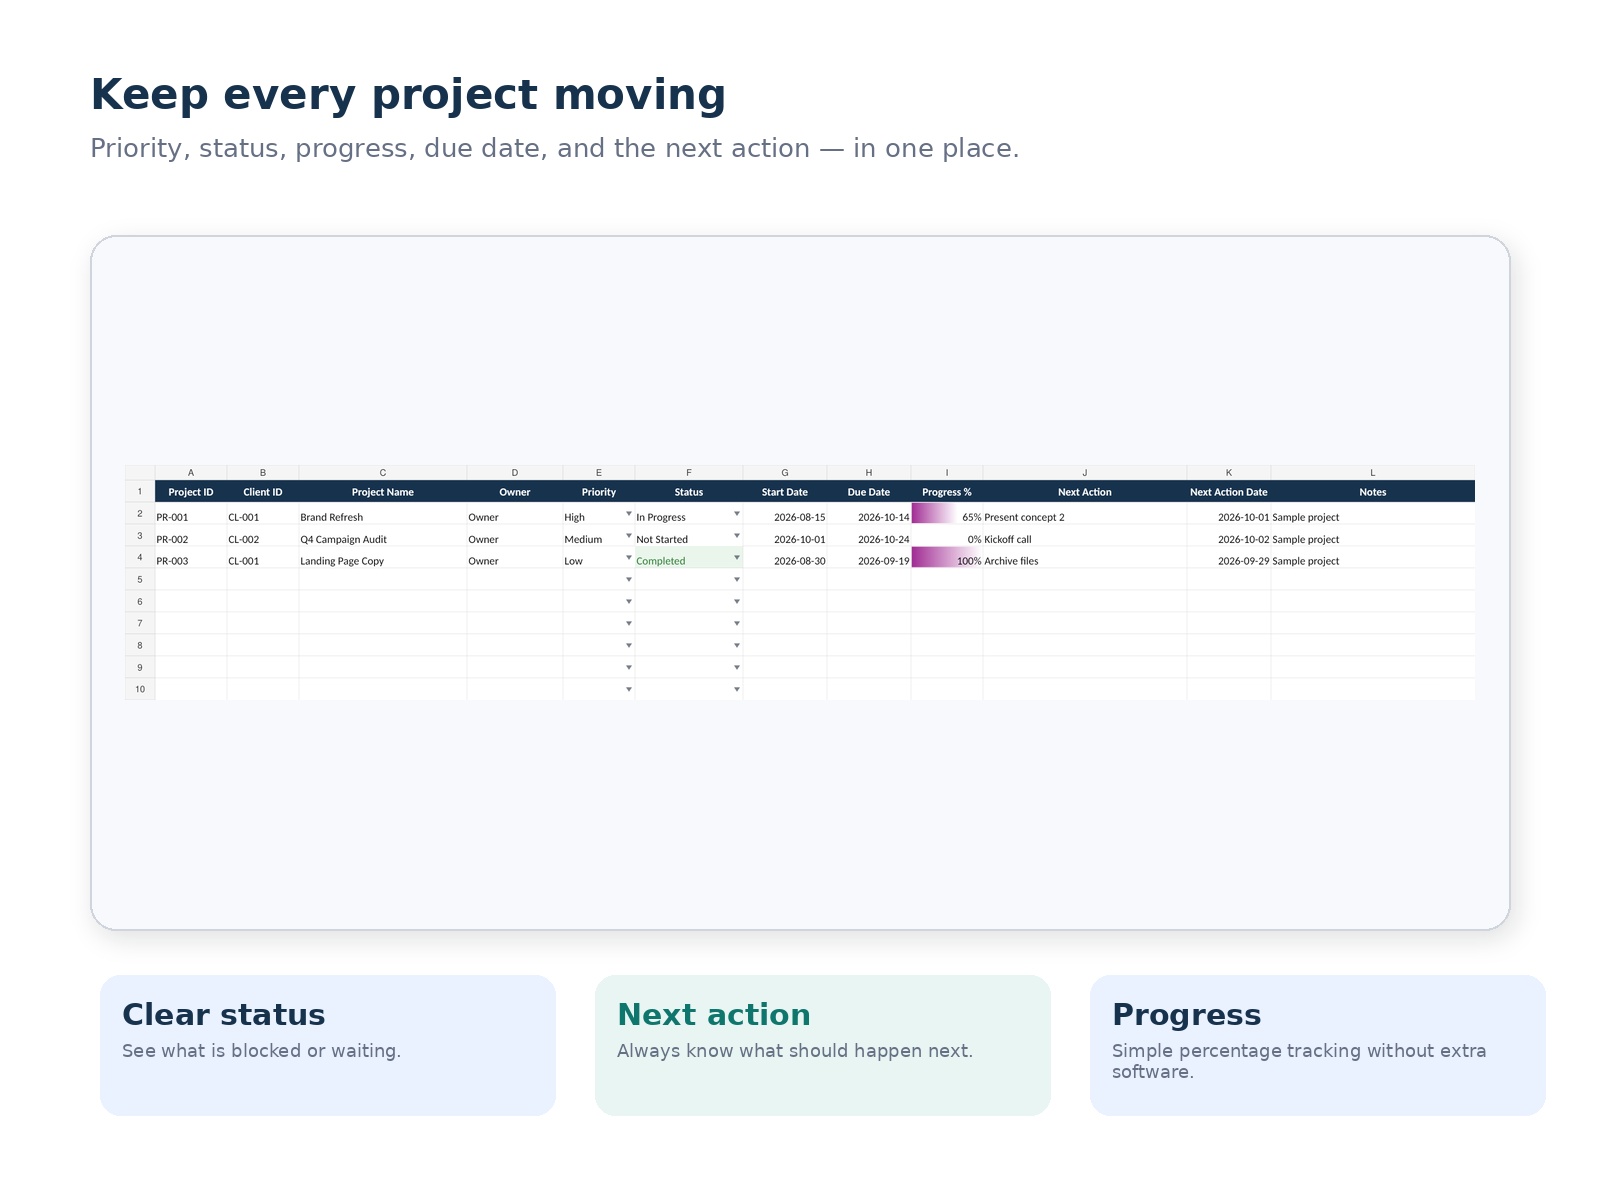Select the PR-001 cell
Viewport: 1600px width, 1200px height.
tap(191, 514)
